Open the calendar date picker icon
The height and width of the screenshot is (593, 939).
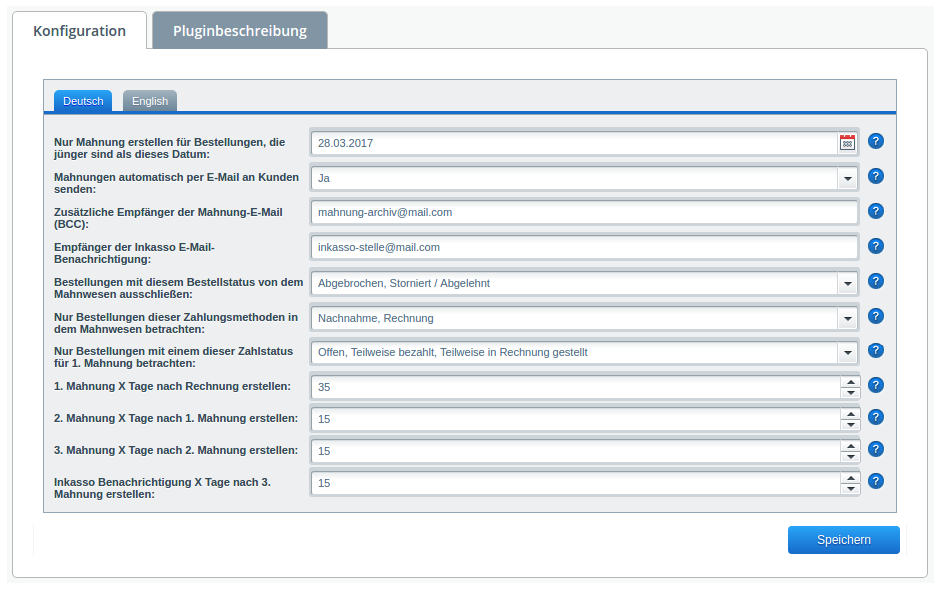click(847, 143)
